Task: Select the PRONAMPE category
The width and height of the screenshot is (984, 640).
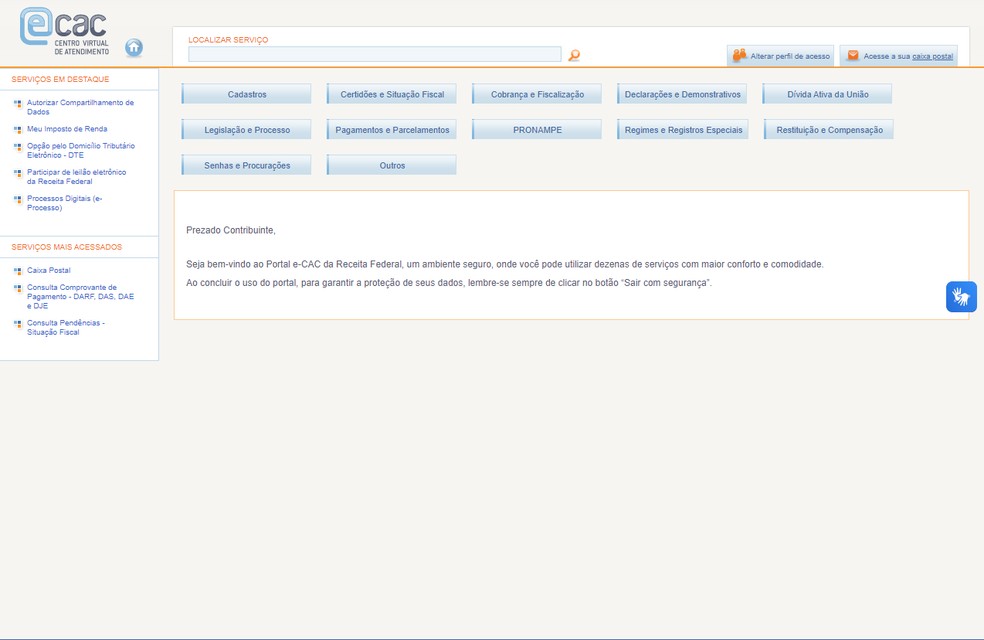Action: 537,130
